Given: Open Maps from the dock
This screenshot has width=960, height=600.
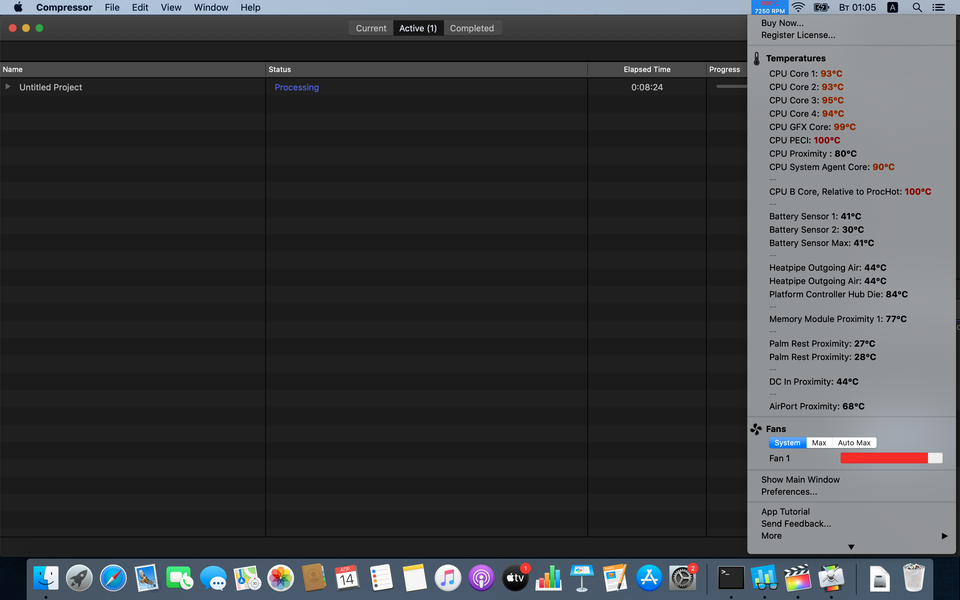Looking at the screenshot, I should [247, 577].
